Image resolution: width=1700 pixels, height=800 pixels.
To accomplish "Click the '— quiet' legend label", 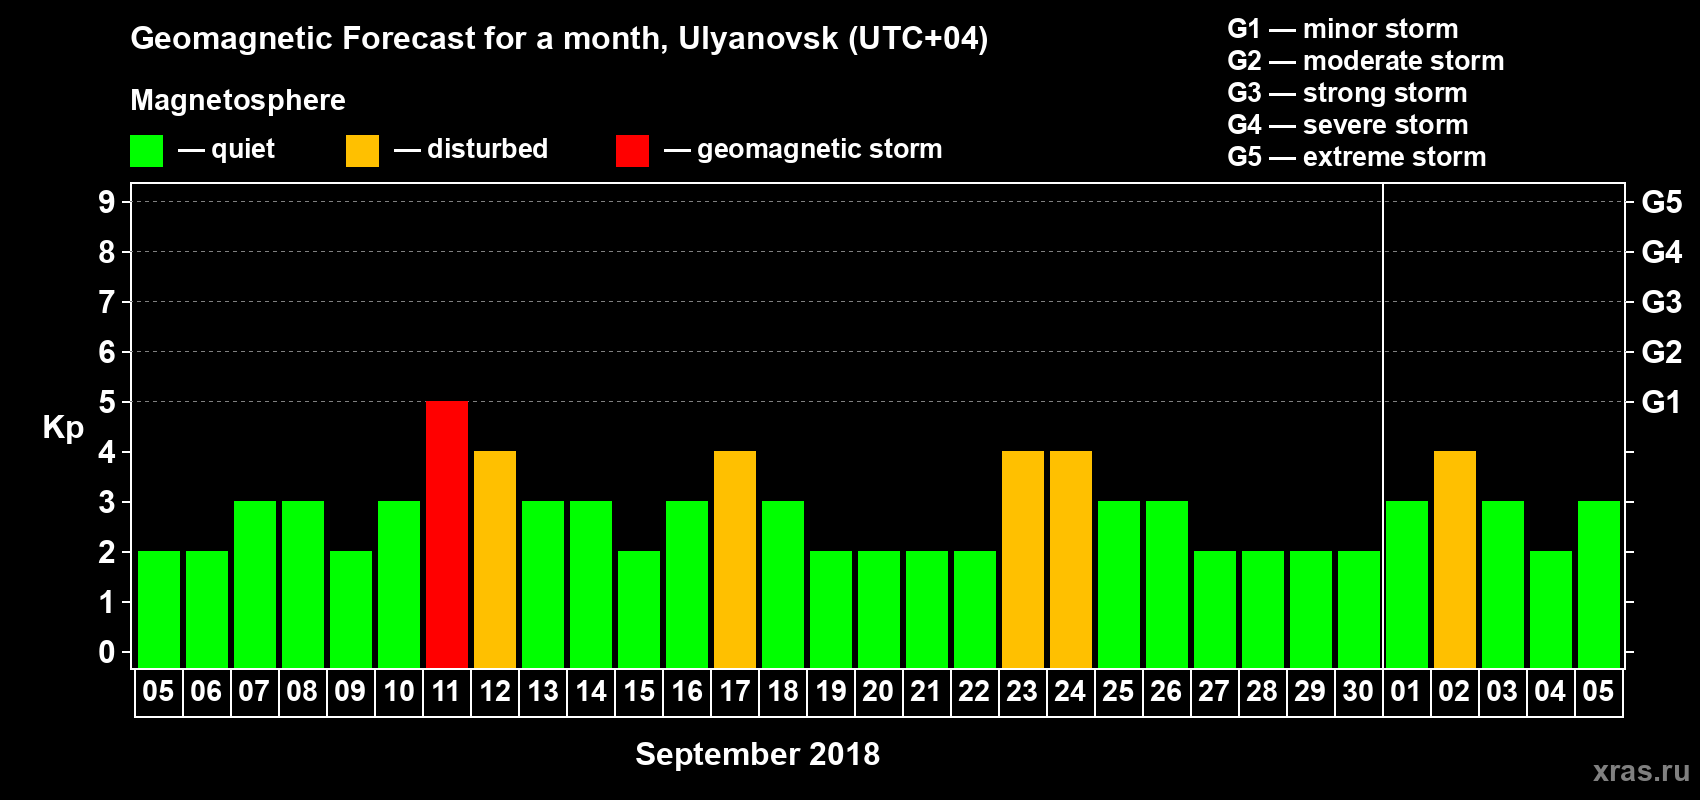I will pos(226,149).
